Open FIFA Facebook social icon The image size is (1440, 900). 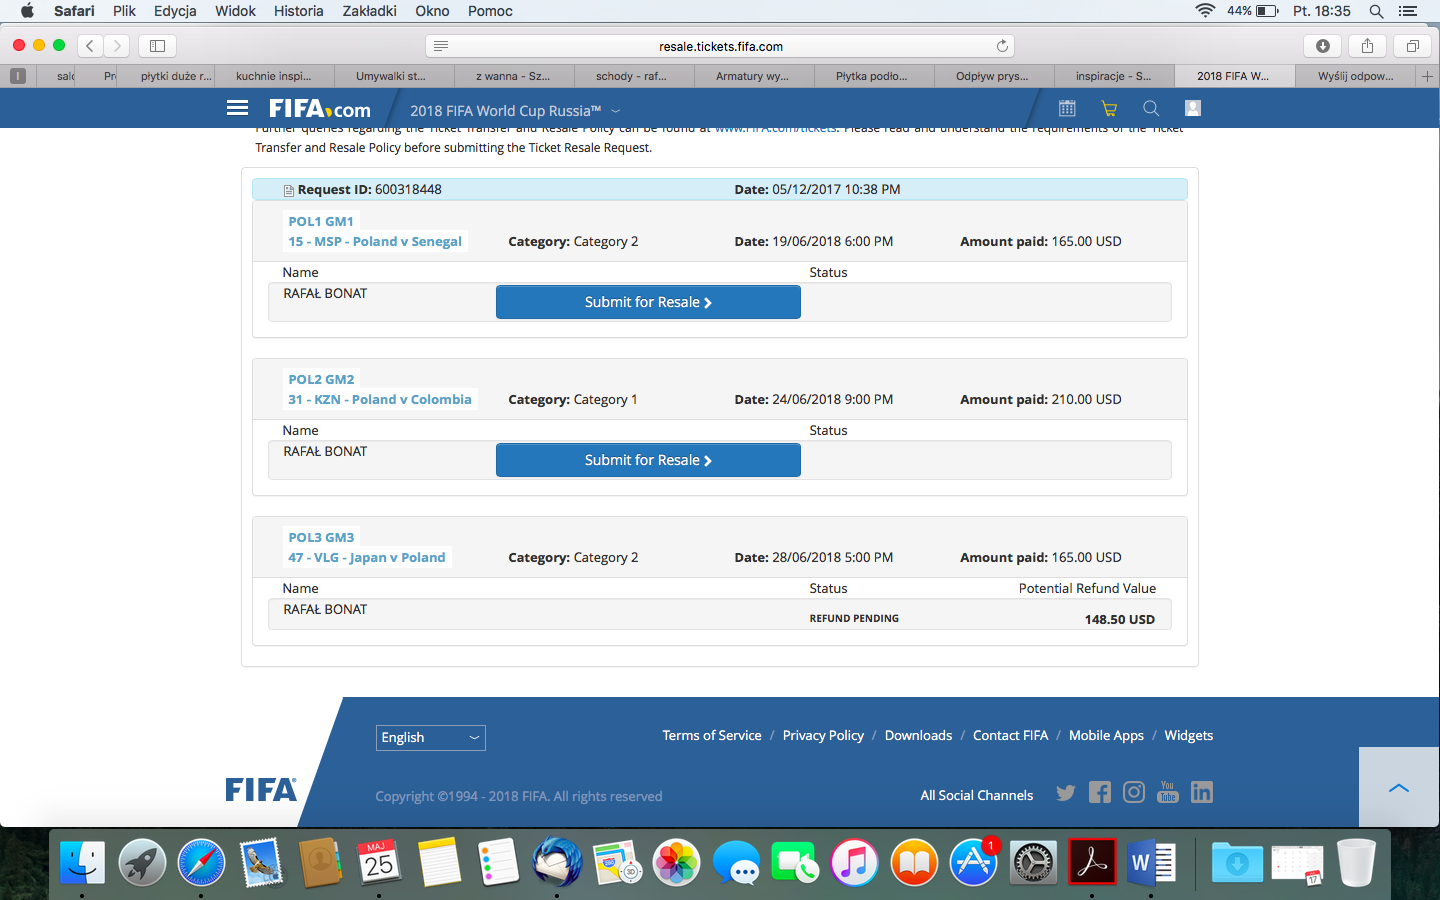[x=1100, y=793]
